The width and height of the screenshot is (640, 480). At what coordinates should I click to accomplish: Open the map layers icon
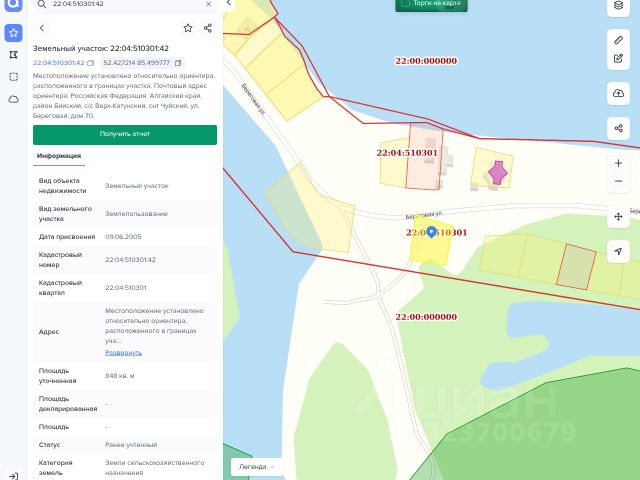point(618,6)
